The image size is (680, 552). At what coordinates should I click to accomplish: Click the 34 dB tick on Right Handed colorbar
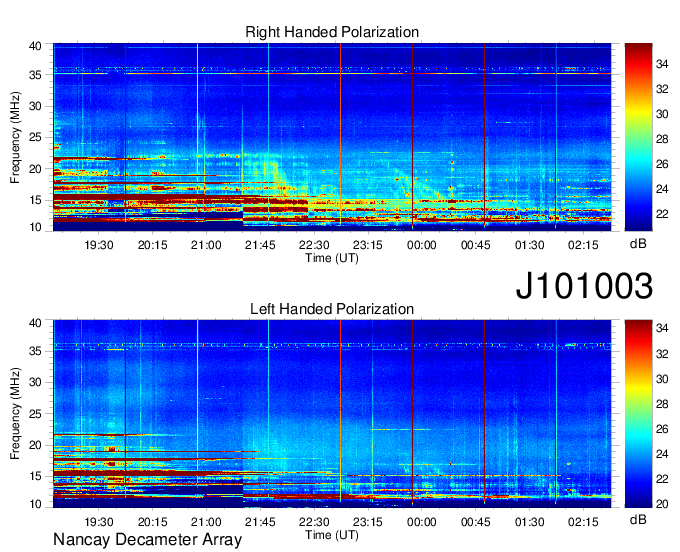pos(662,64)
